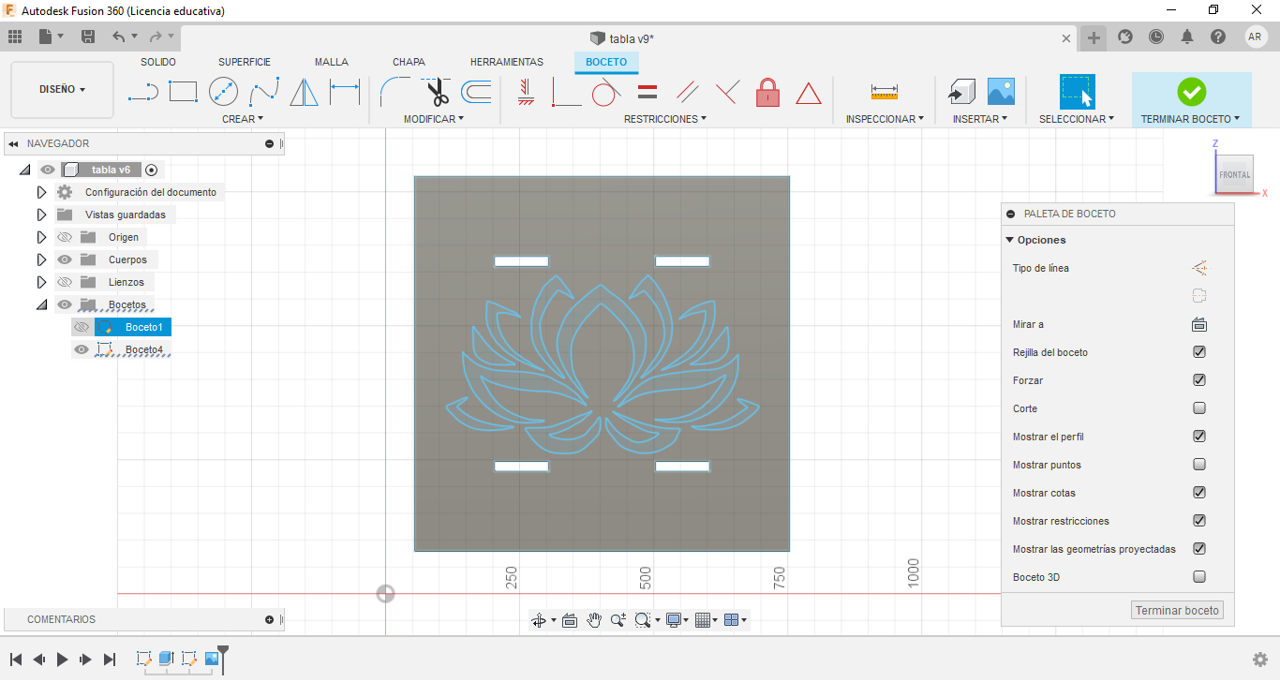Open the data panel grid icon

pyautogui.click(x=15, y=37)
